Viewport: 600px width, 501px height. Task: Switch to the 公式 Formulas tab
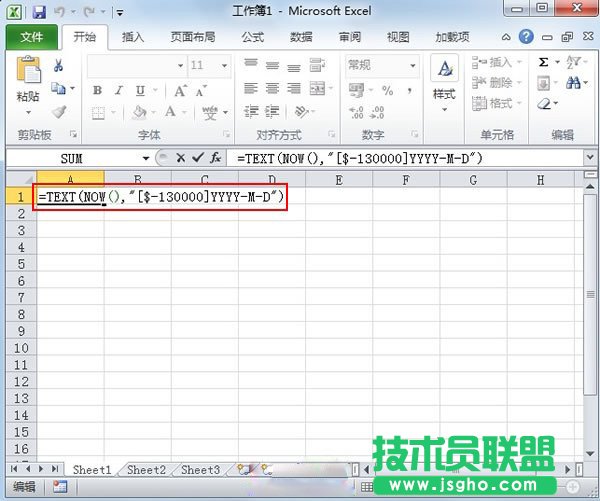[253, 37]
